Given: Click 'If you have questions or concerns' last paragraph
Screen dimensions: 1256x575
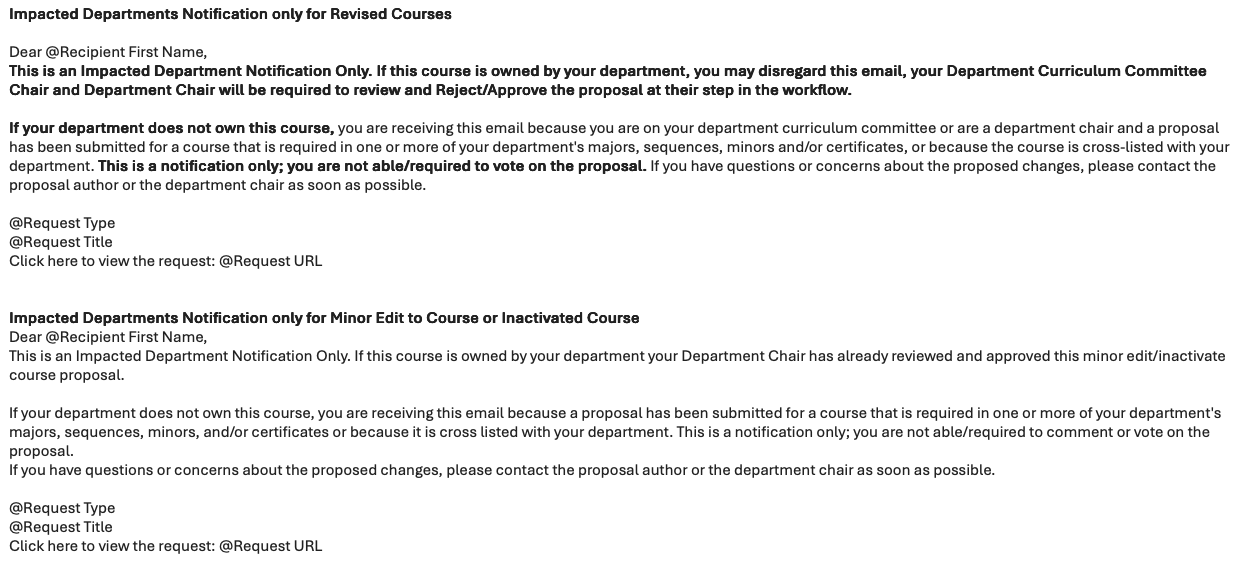Looking at the screenshot, I should [x=502, y=470].
